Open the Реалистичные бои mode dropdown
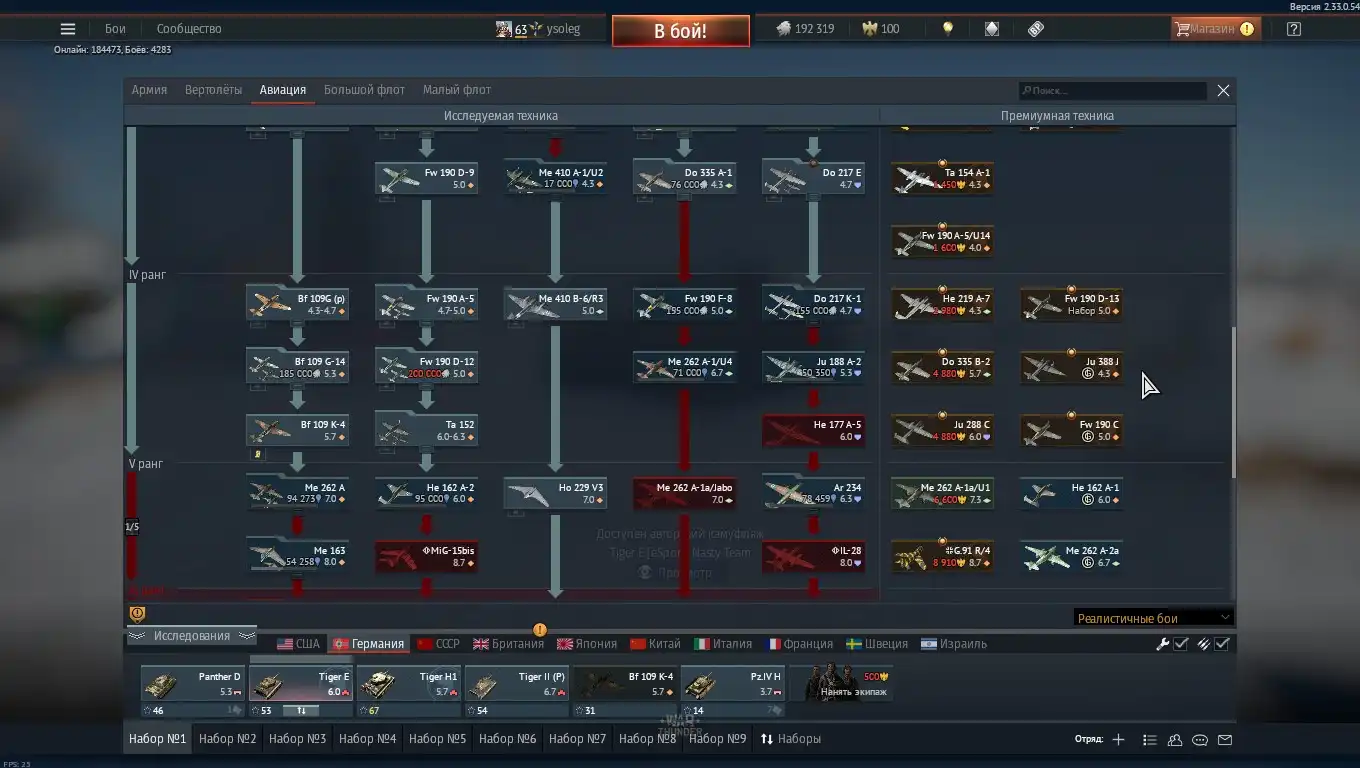 (x=1153, y=618)
